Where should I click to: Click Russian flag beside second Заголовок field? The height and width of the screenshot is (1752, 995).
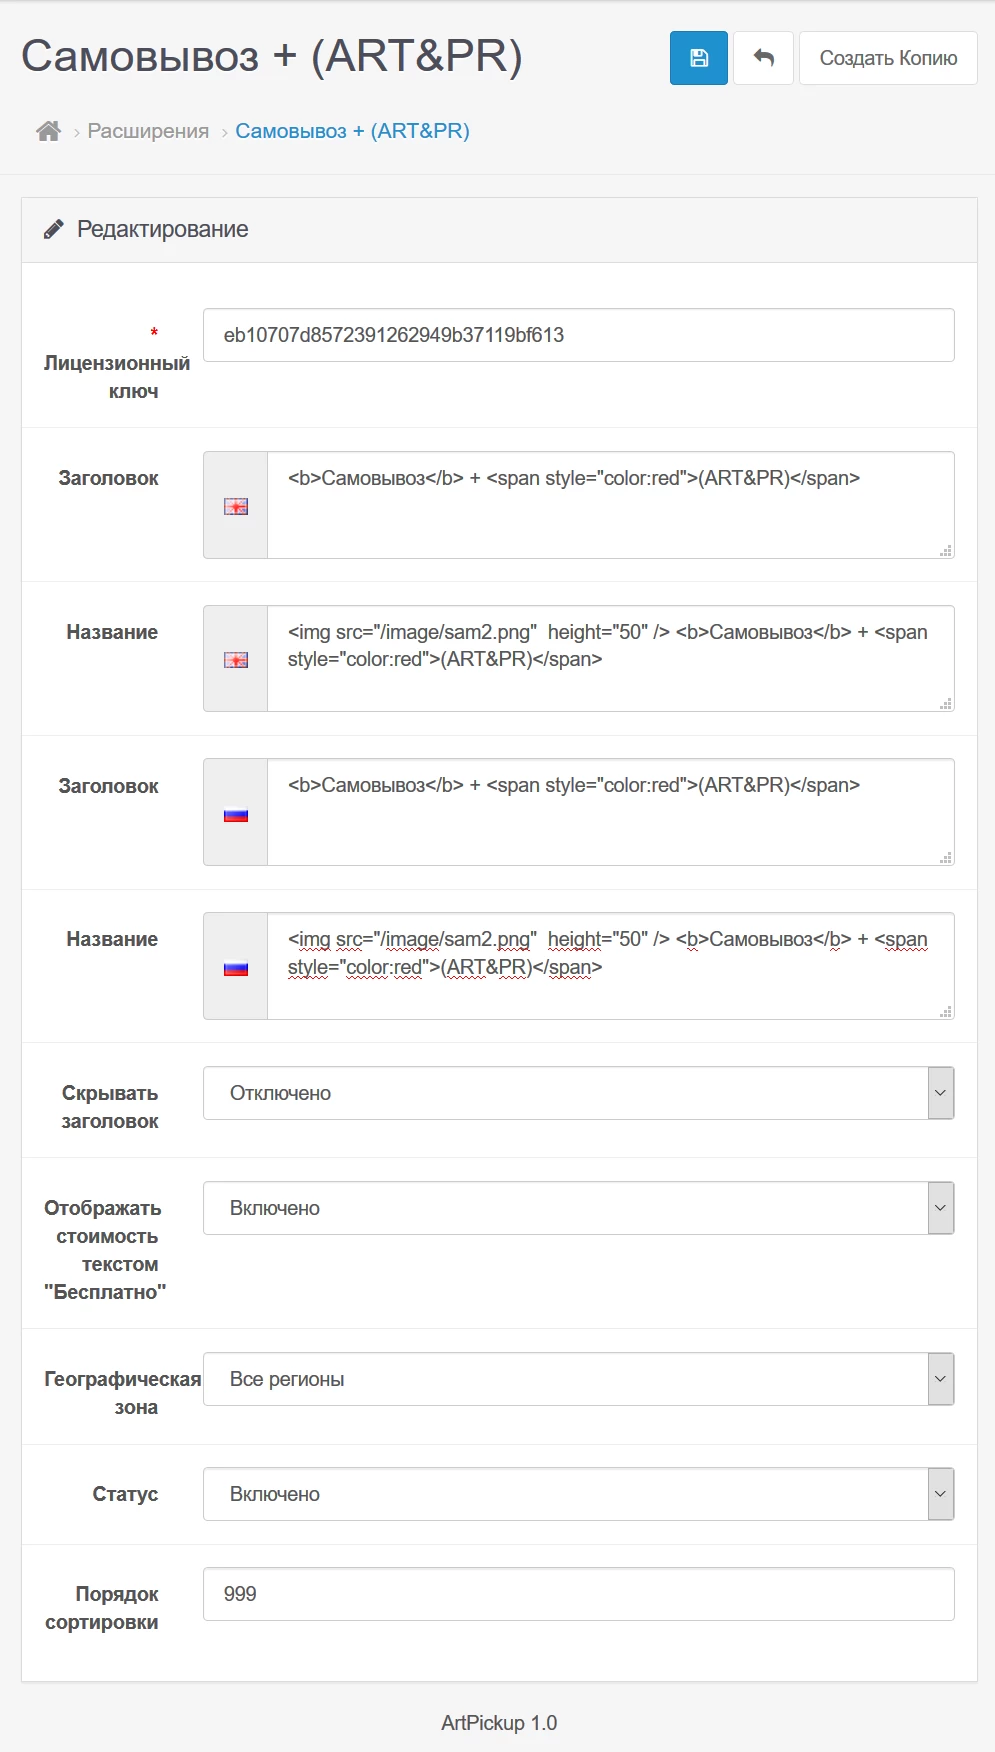pos(236,814)
